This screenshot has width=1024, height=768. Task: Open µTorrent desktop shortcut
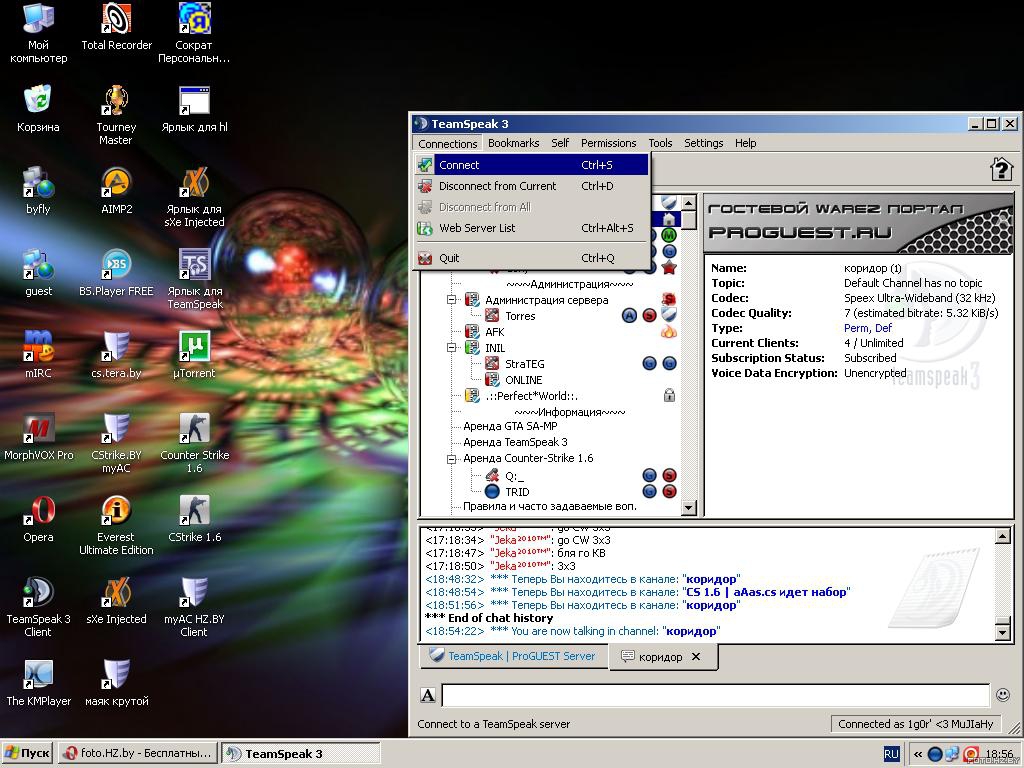[x=194, y=355]
